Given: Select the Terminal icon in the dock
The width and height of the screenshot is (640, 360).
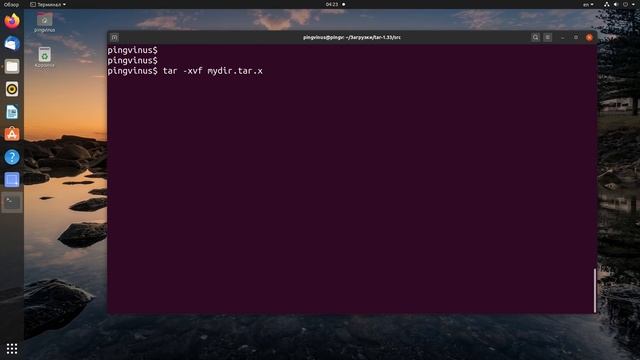Looking at the screenshot, I should point(12,202).
